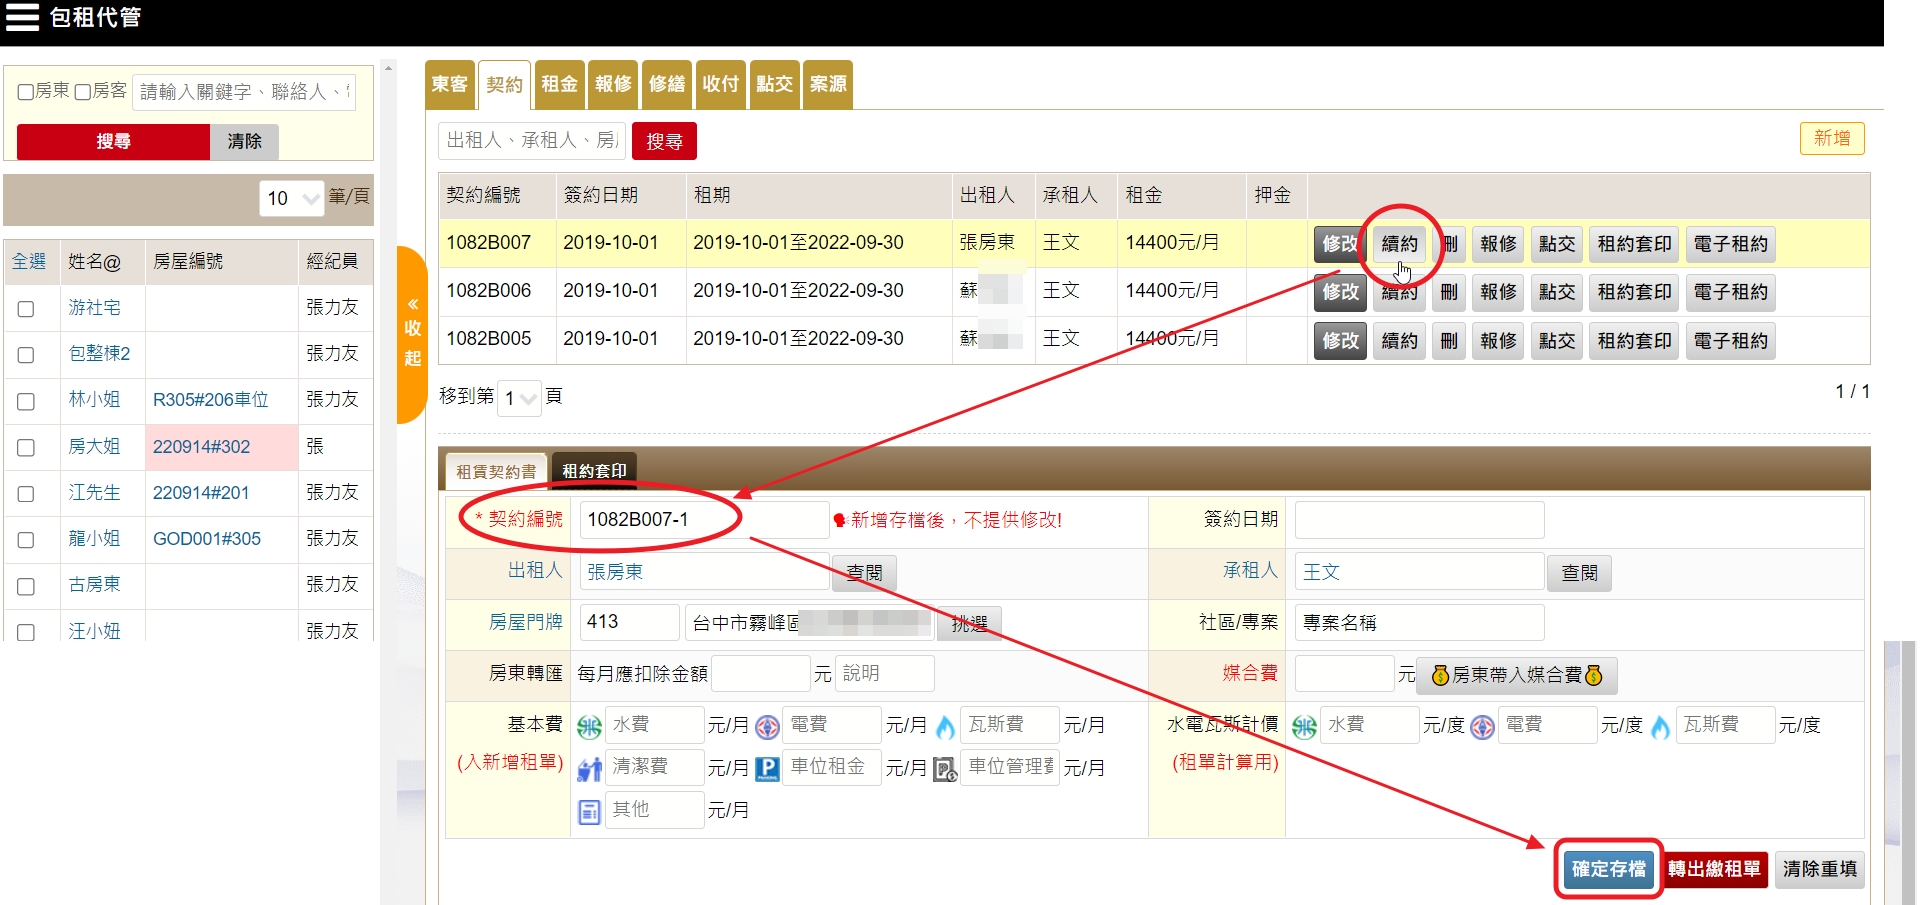Open the page number dropdown
Viewport: 1920px width, 905px height.
520,398
